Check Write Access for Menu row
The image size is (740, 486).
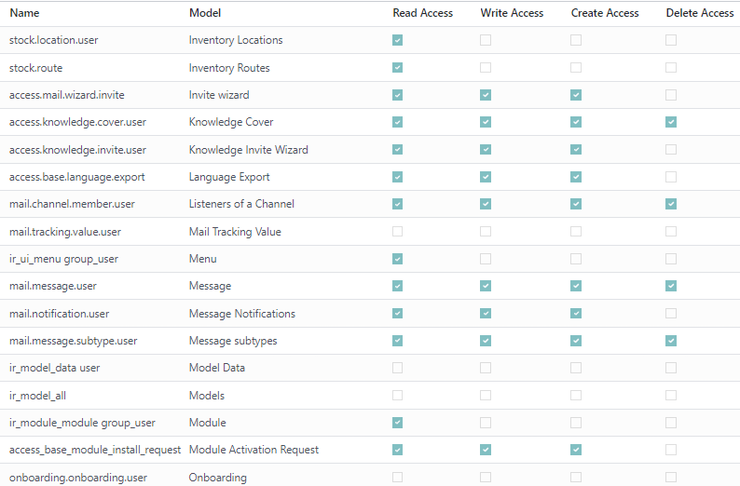[485, 259]
